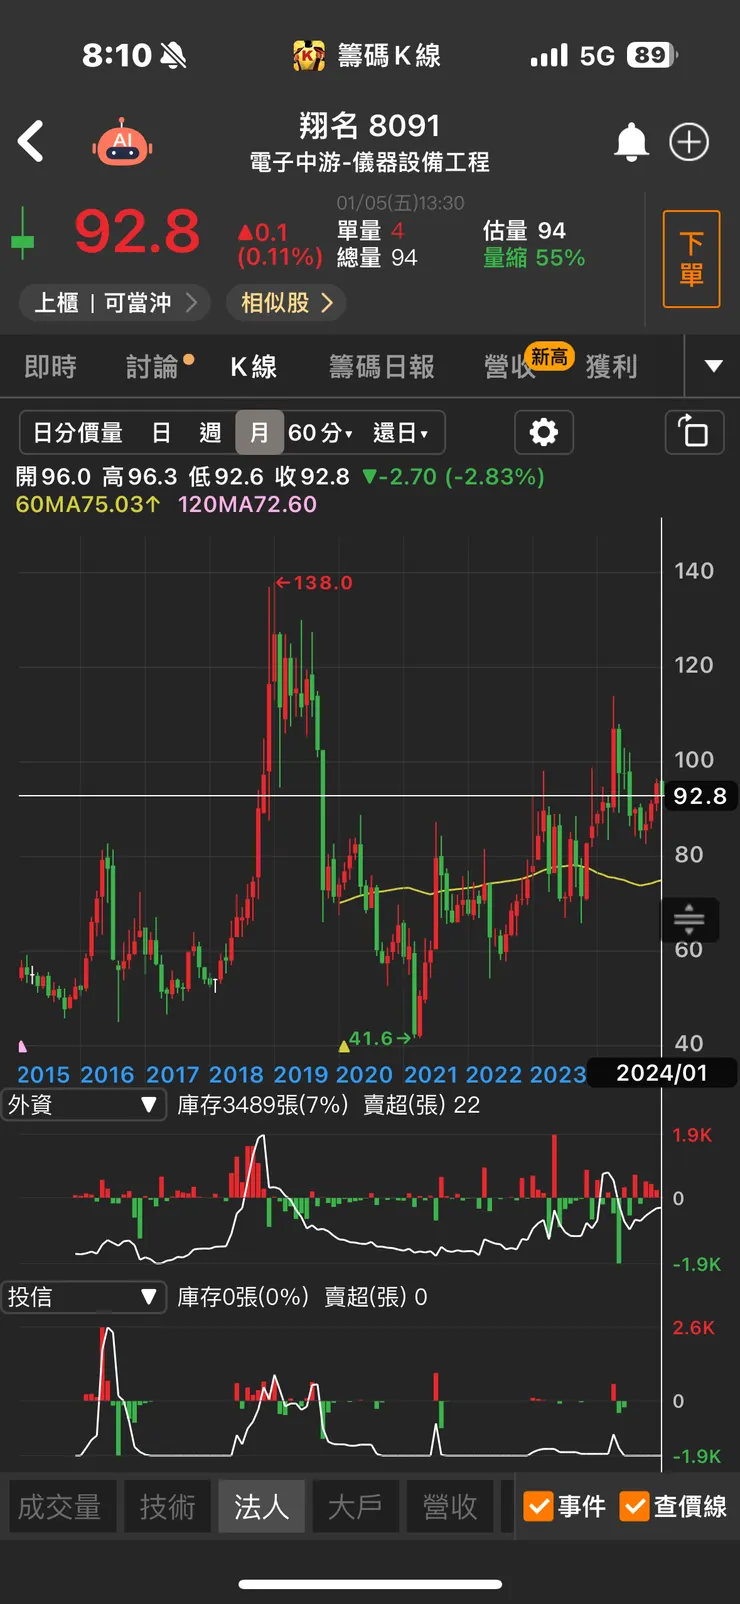Tap the price axis scale handle
Viewport: 740px width, 1604px height.
click(x=689, y=919)
